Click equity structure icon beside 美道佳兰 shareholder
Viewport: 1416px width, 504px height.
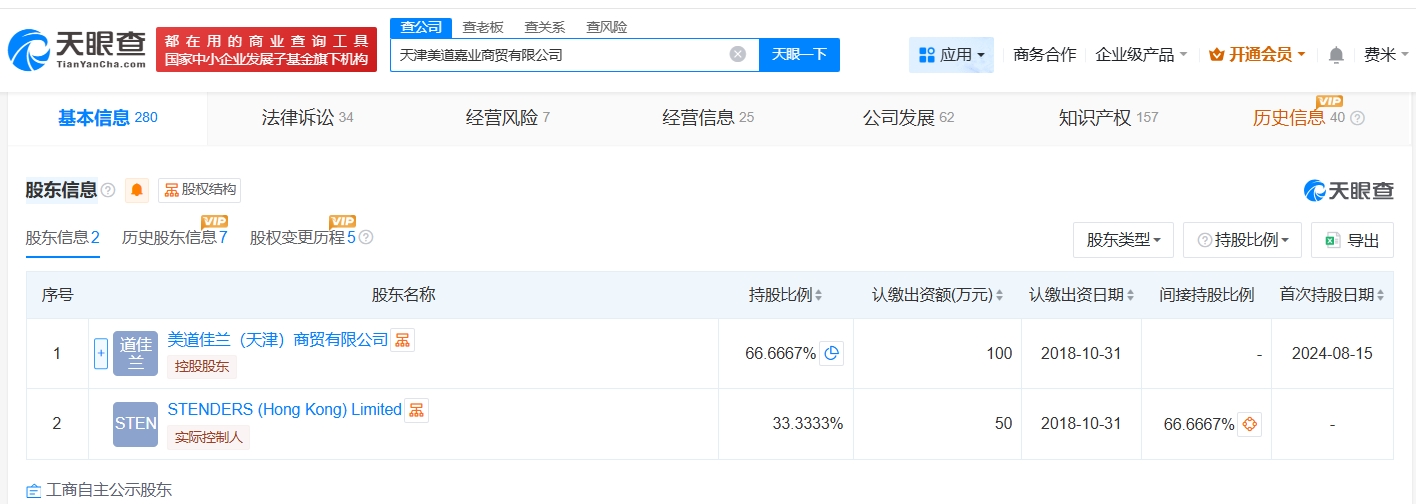point(402,340)
